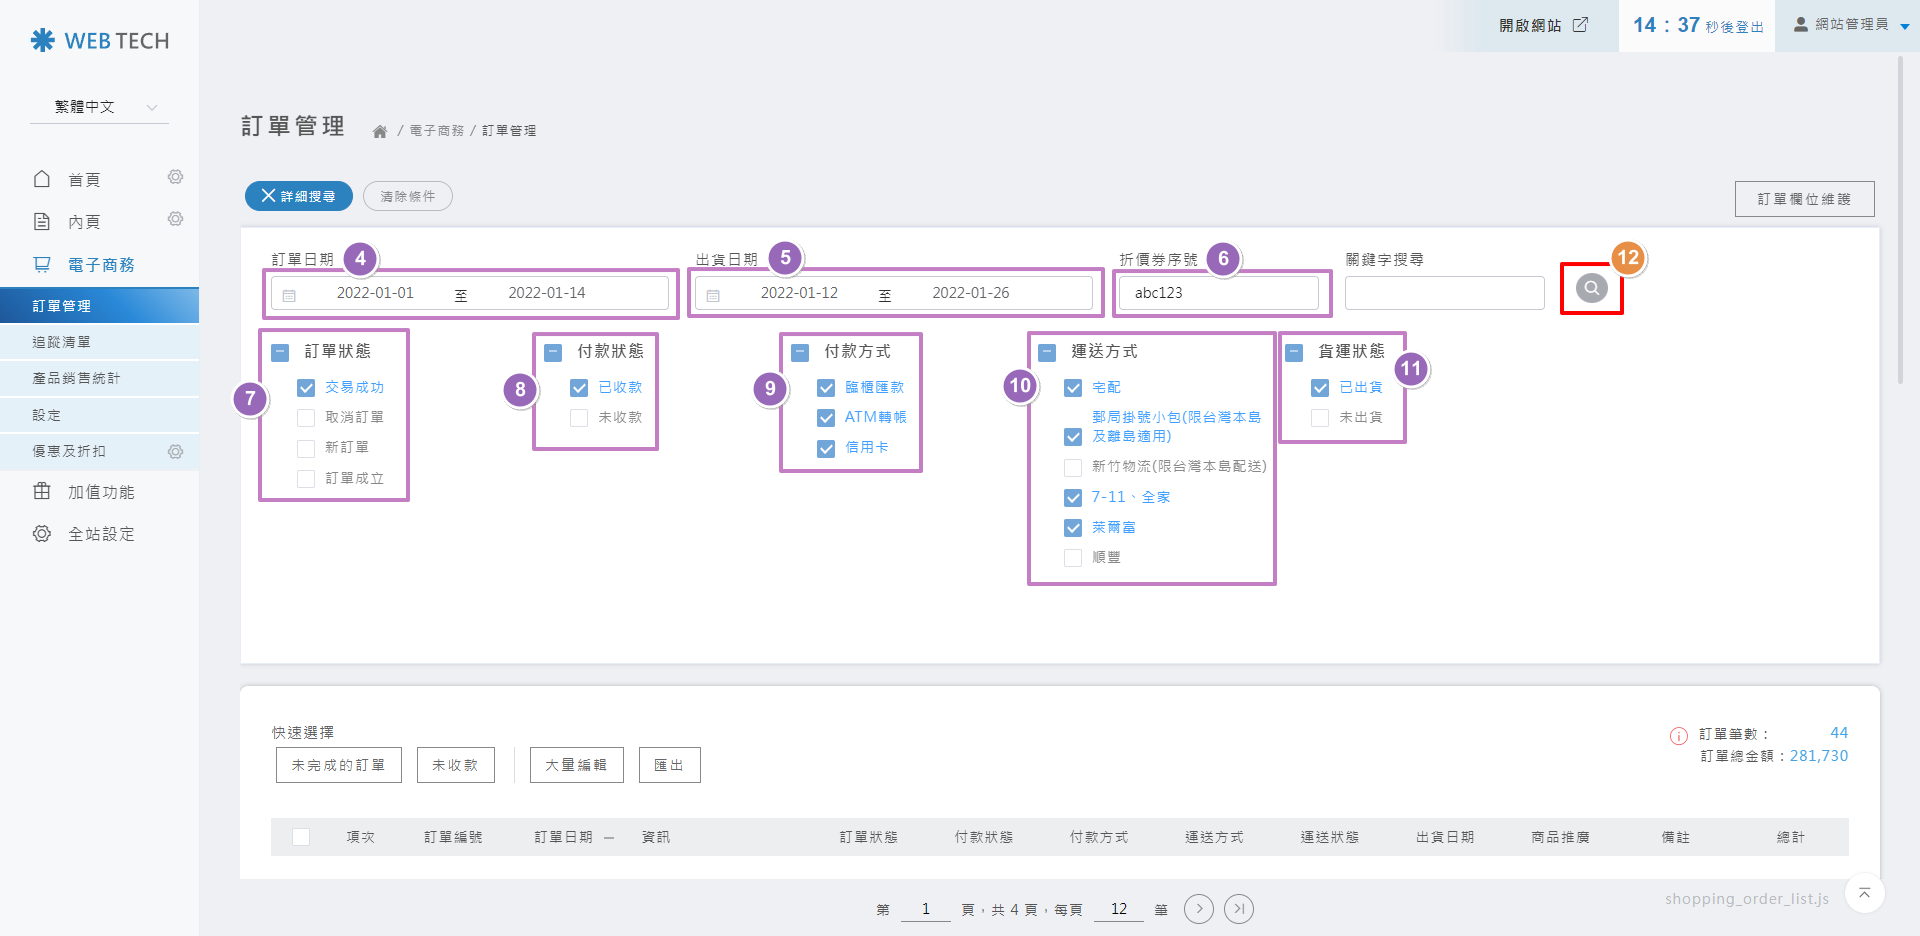Click the gear icon beside 首頁

(x=175, y=177)
